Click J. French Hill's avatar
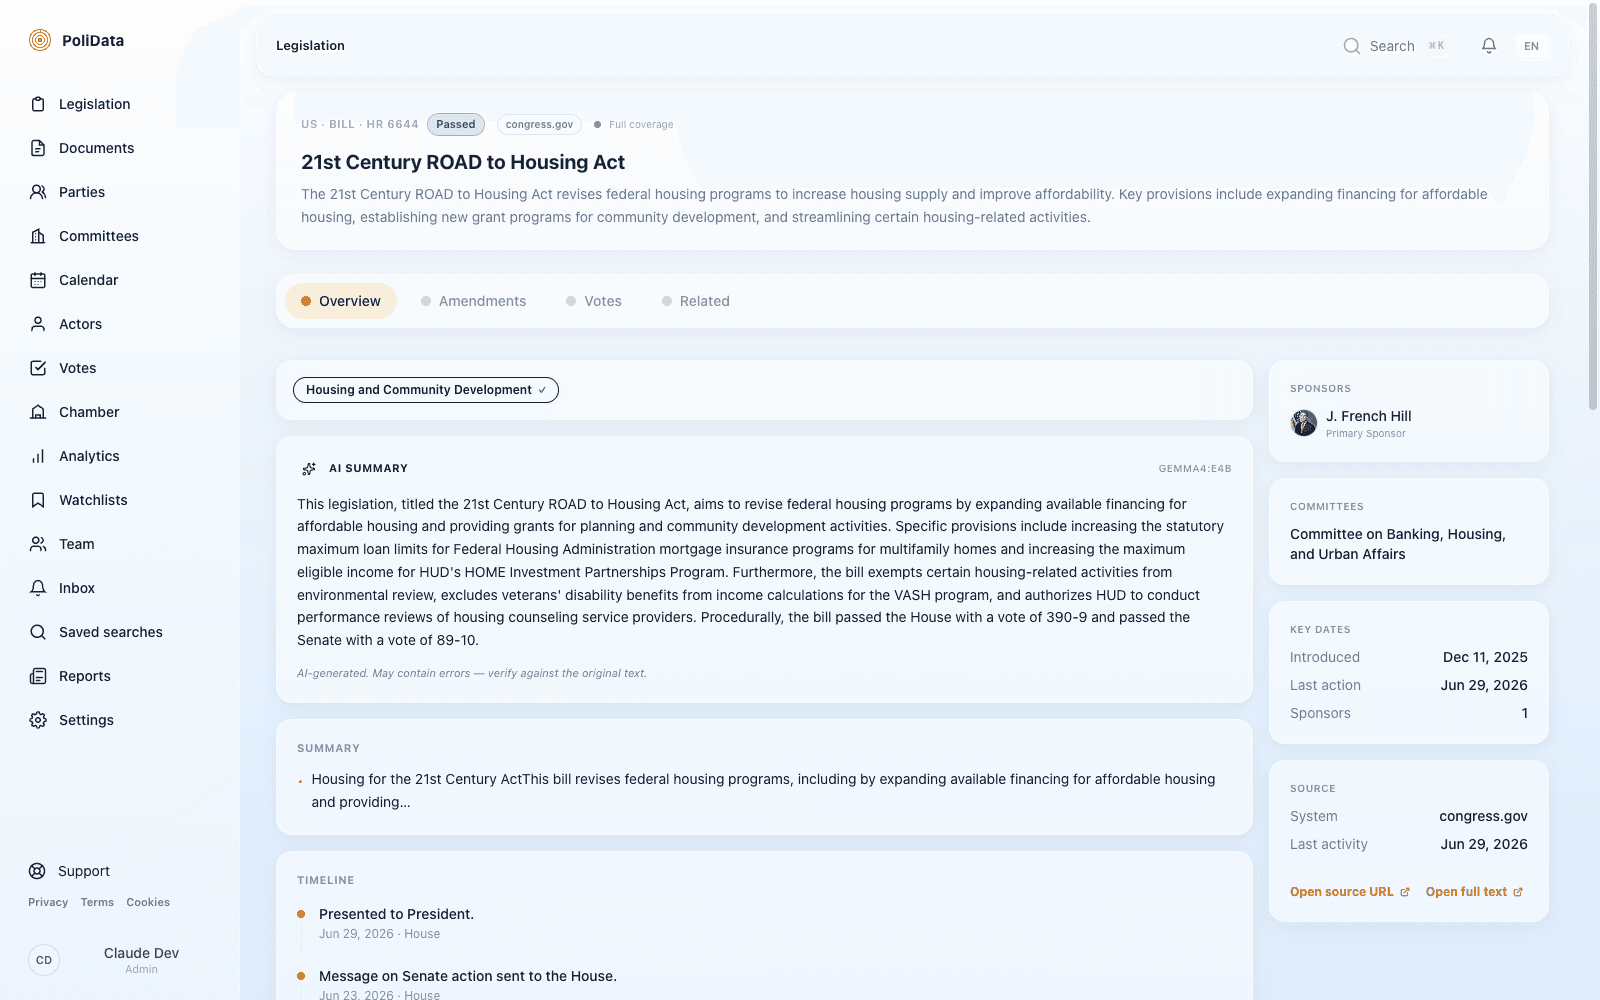Viewport: 1600px width, 1000px height. (1304, 423)
